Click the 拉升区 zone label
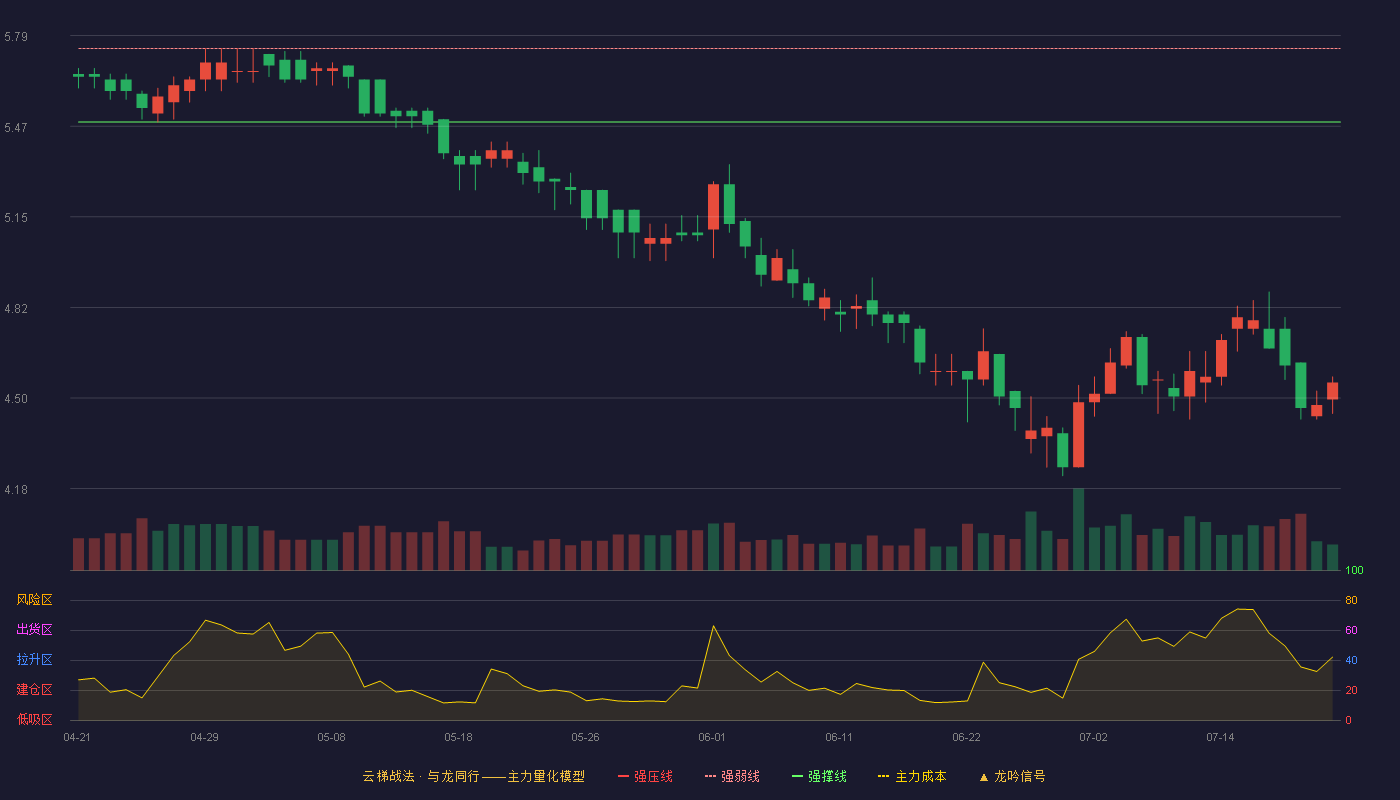This screenshot has height=800, width=1400. tap(34, 660)
